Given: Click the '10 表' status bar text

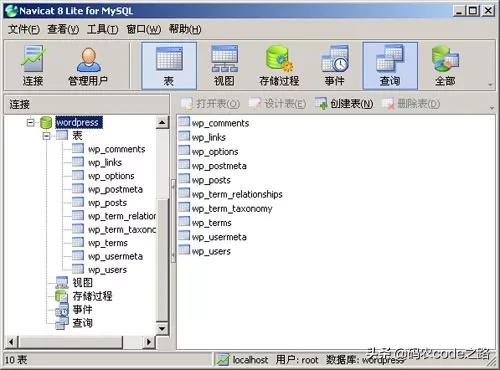Looking at the screenshot, I should 16,360.
